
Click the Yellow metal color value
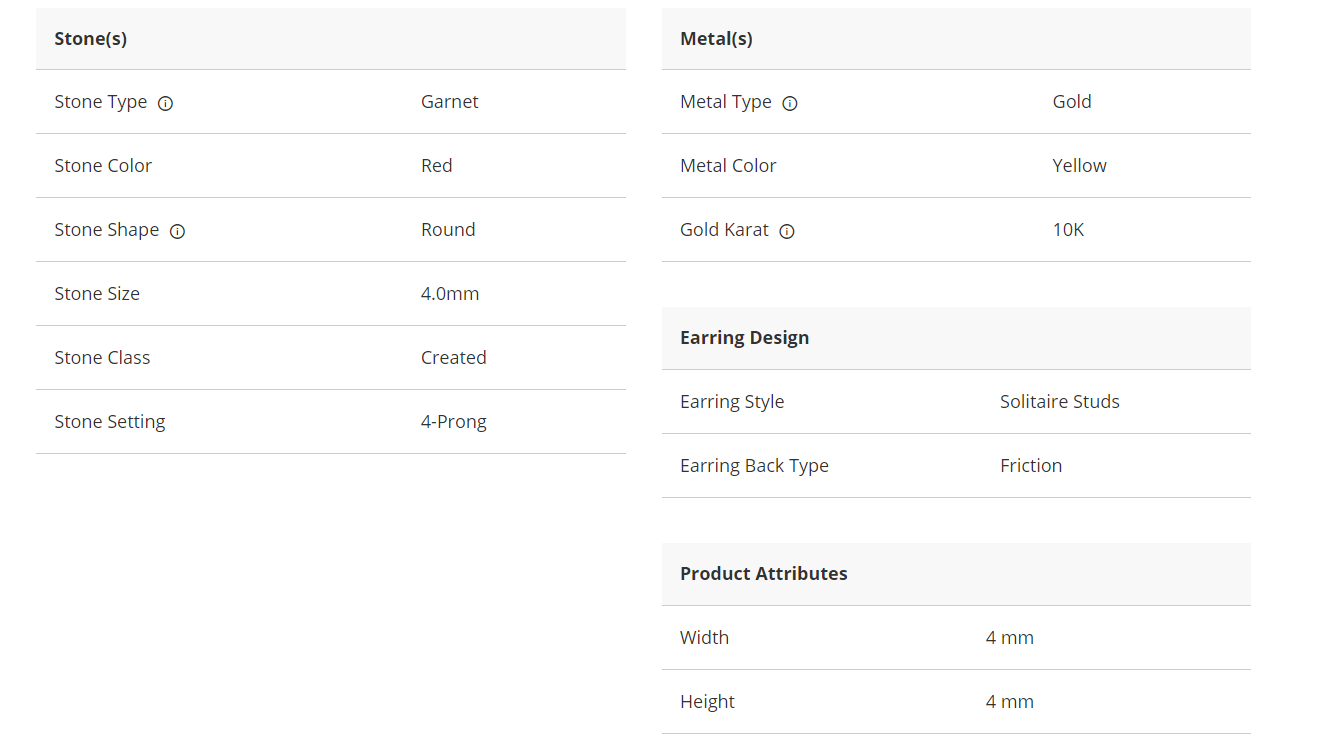pyautogui.click(x=1079, y=166)
